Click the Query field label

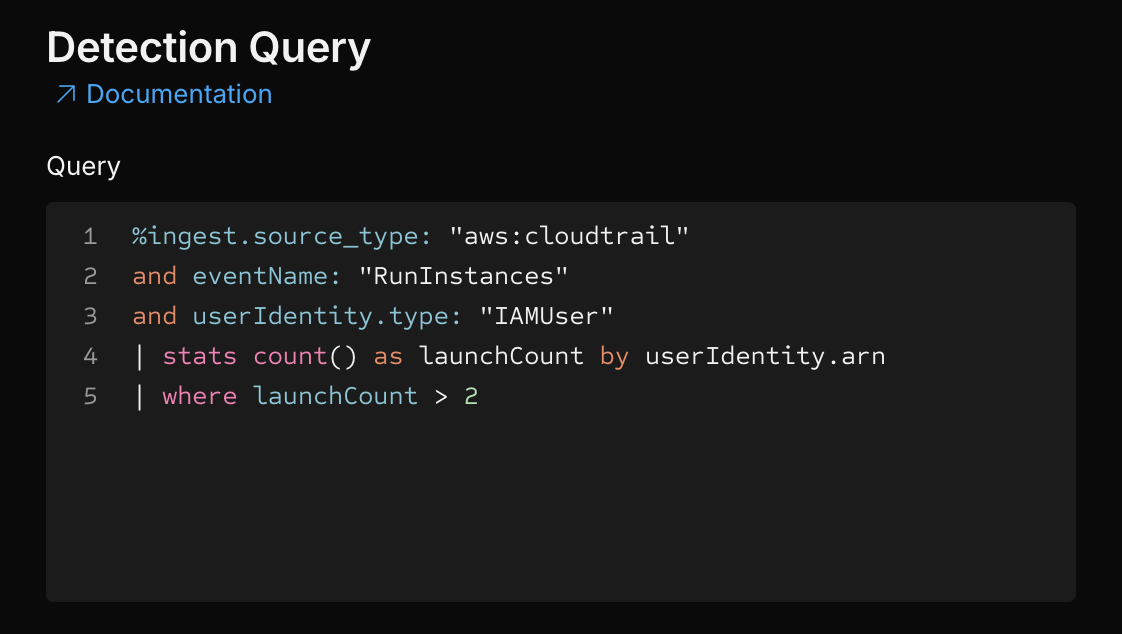click(x=83, y=166)
